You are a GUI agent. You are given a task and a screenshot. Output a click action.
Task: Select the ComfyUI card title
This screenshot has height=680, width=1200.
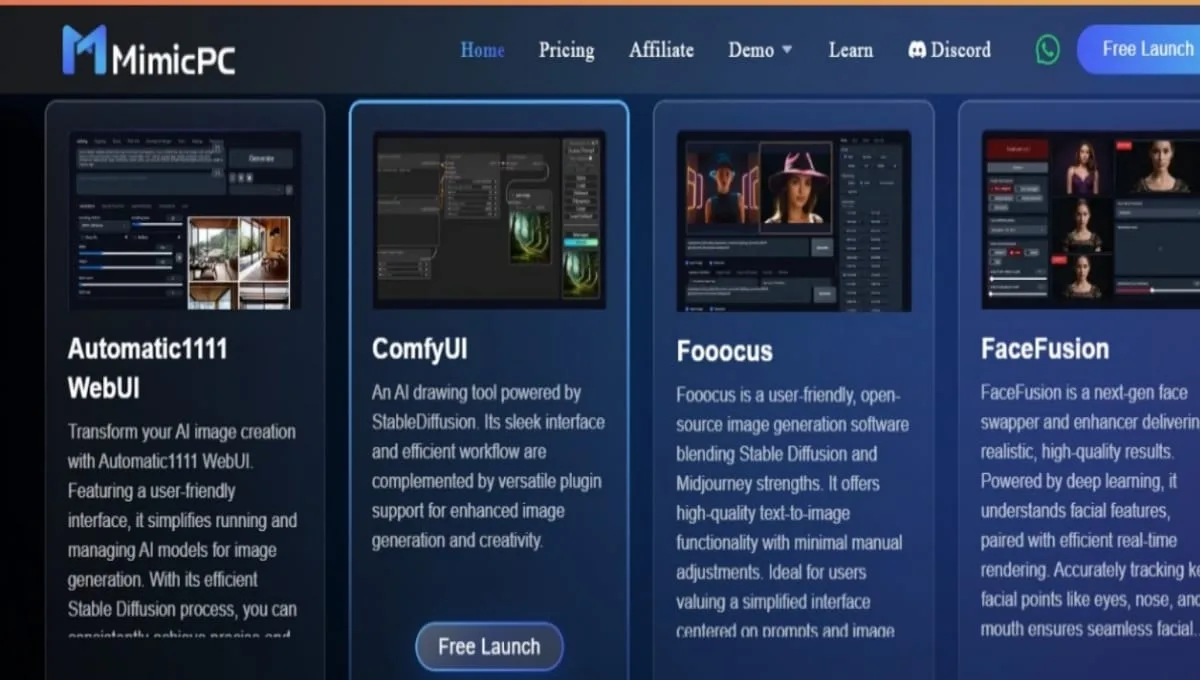coord(420,349)
